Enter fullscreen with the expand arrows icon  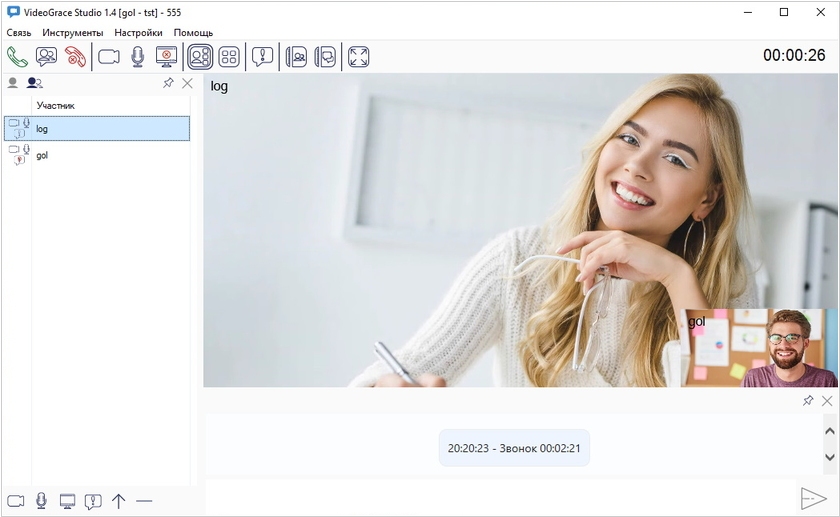point(358,57)
